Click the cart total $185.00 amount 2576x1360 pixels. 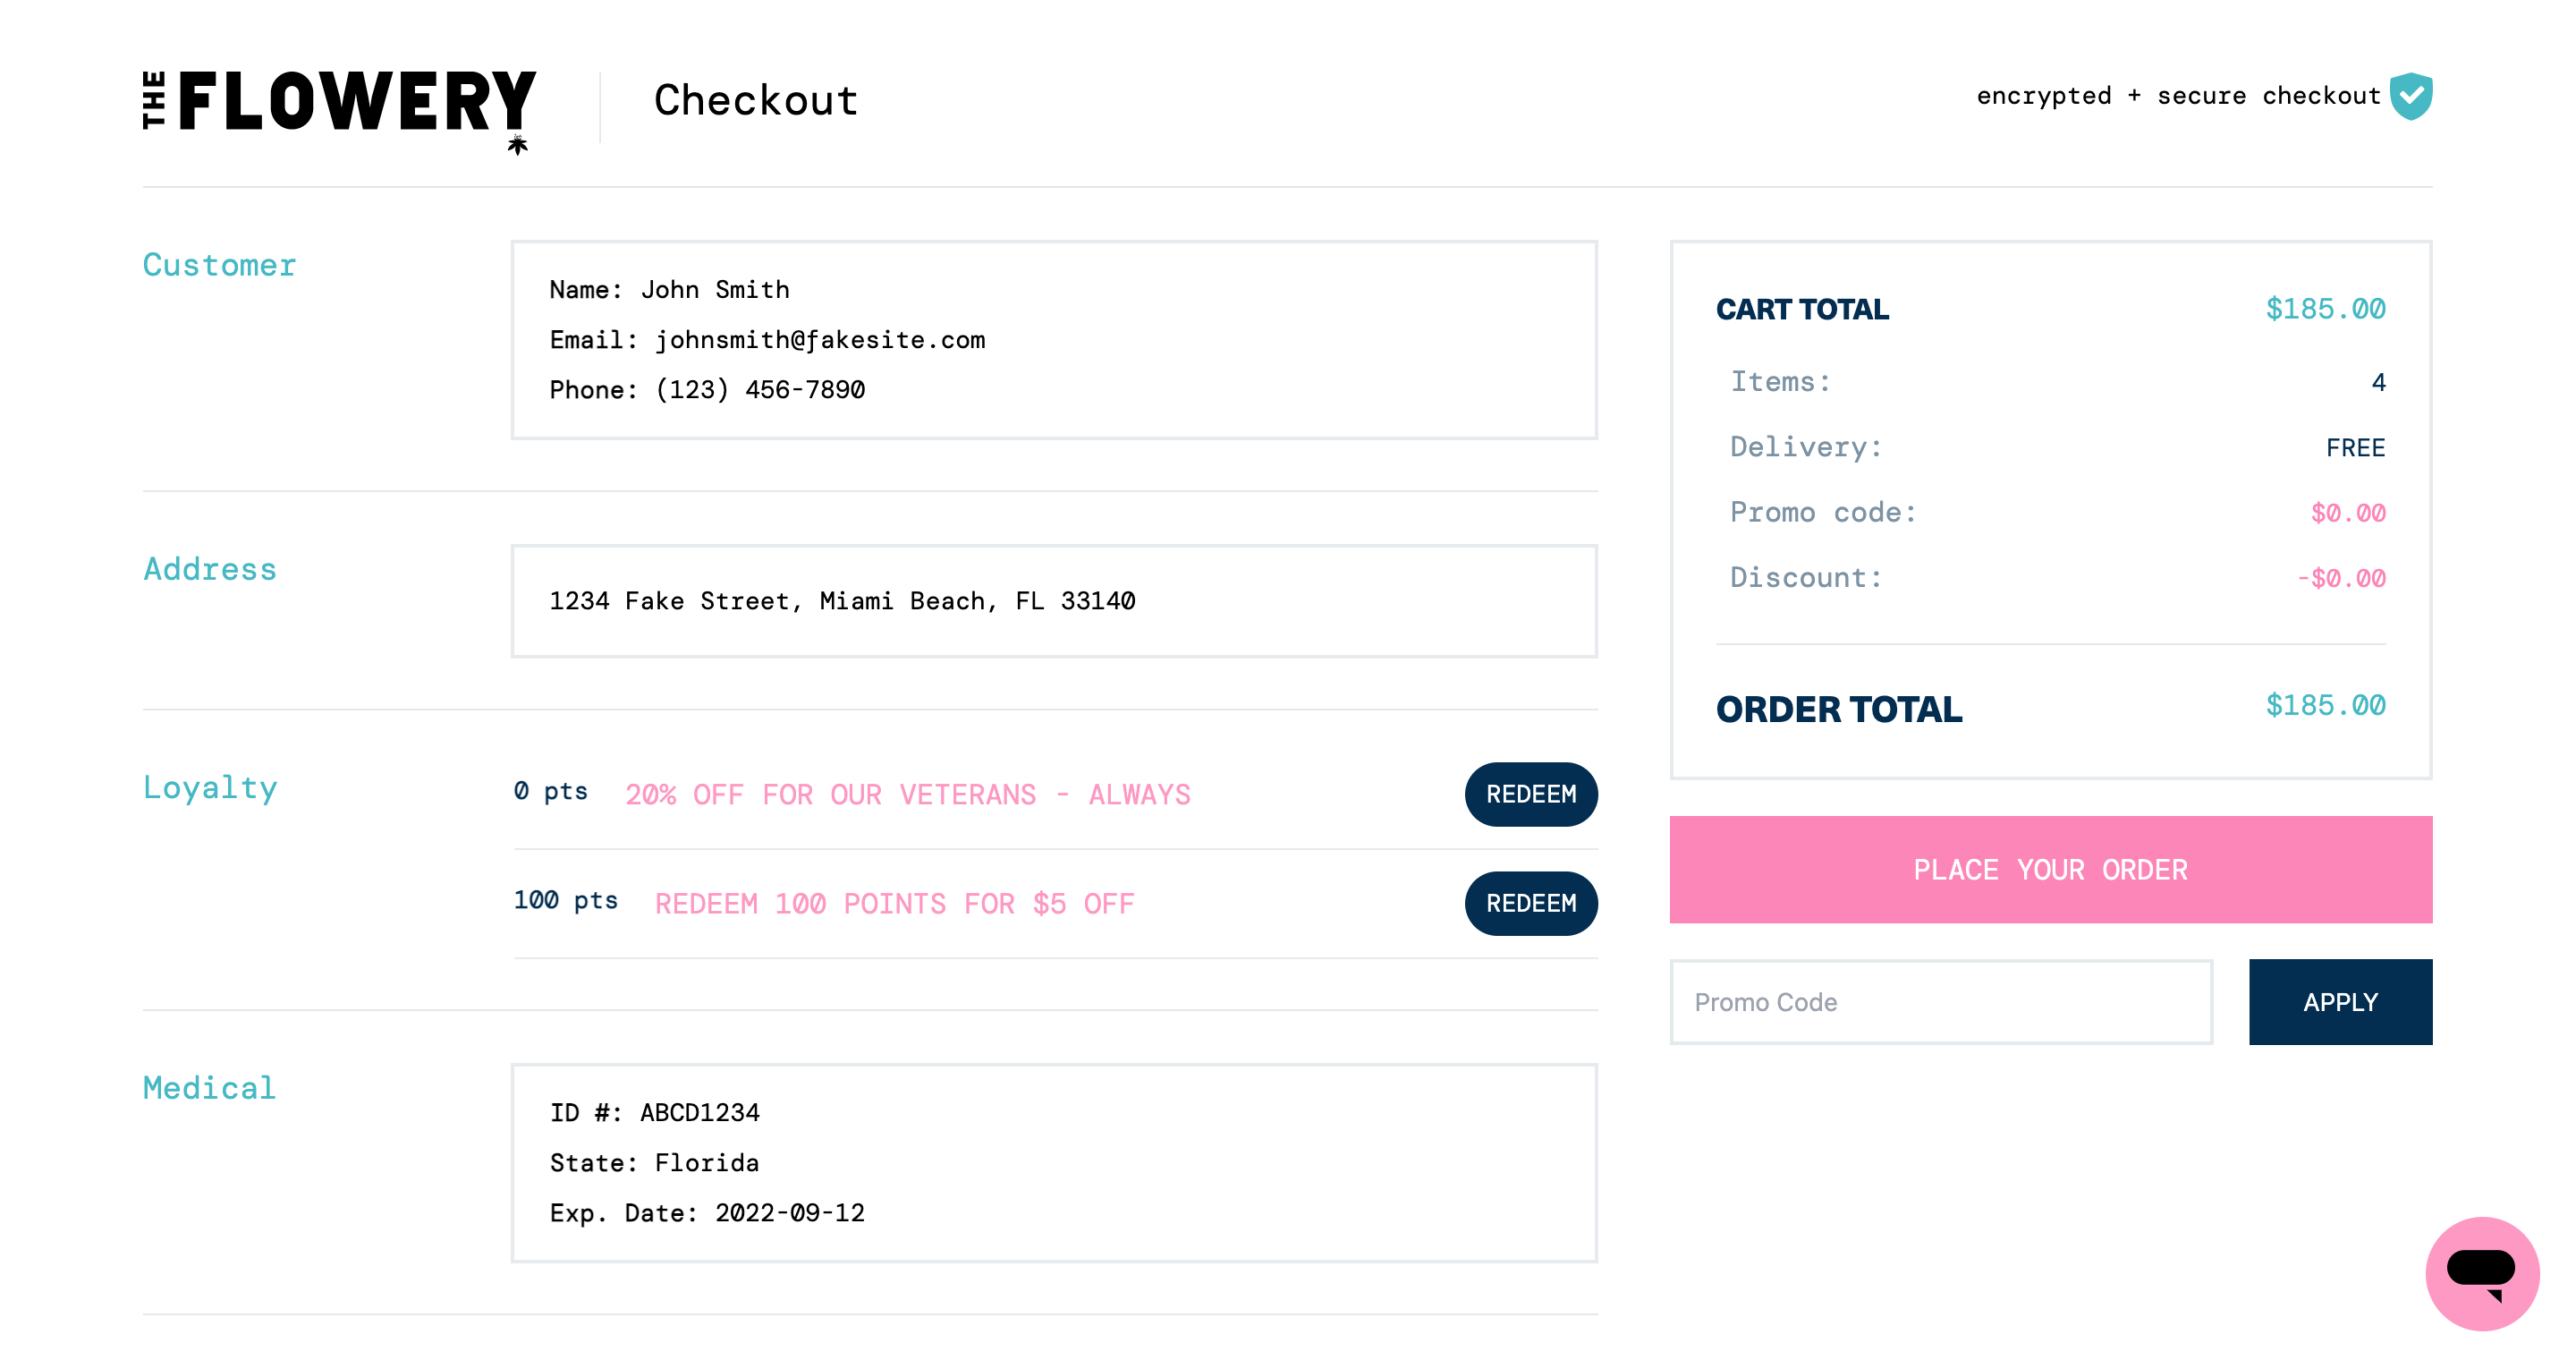tap(2325, 309)
